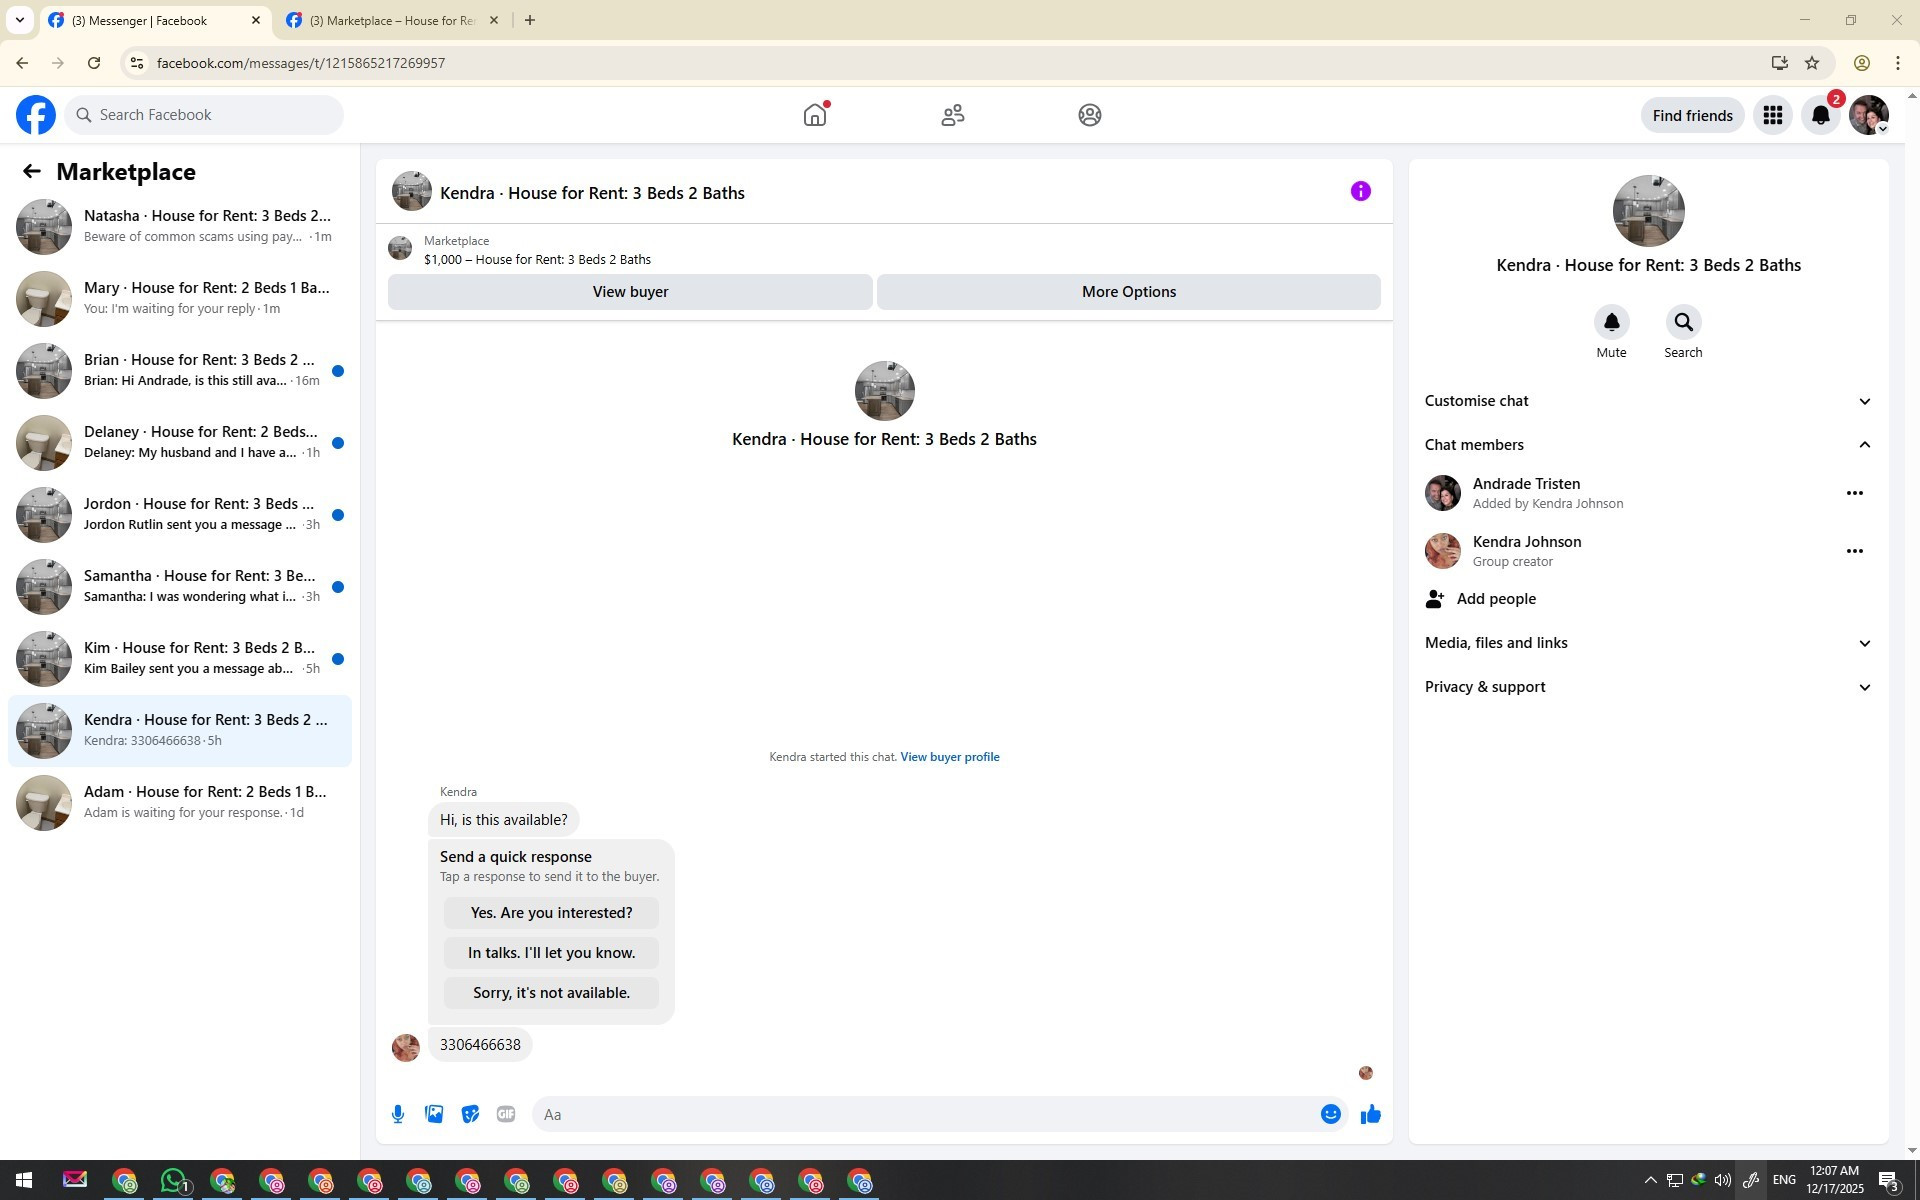
Task: Open Adam House for Rent conversation
Action: click(180, 803)
